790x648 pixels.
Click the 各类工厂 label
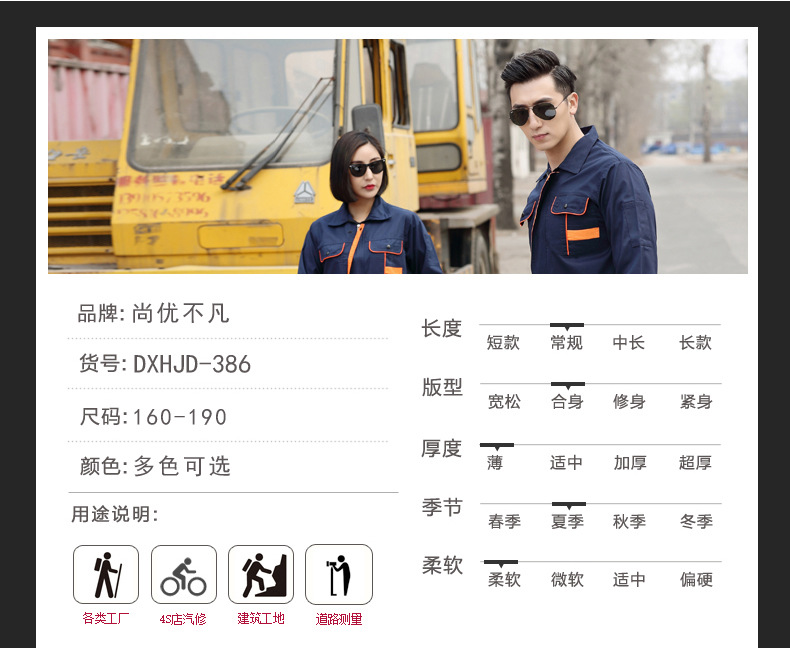(106, 619)
